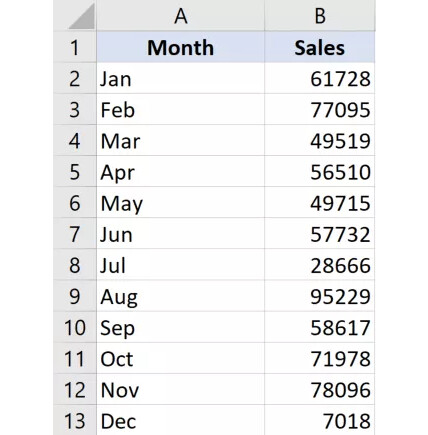Click the sales value 56510
This screenshot has height=435, width=428.
(320, 172)
